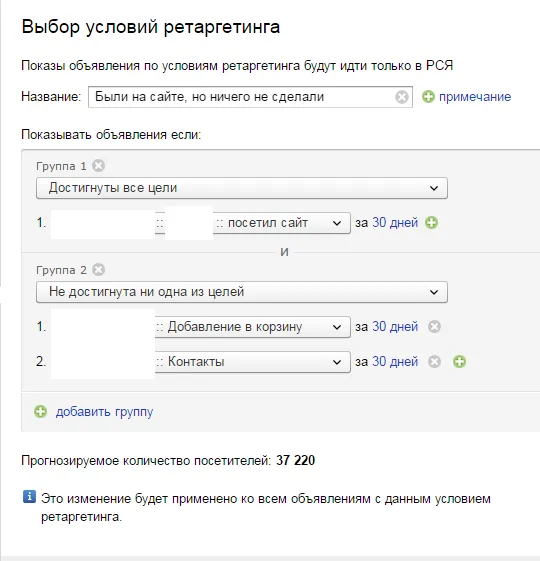Remove Группа 2 with its cross icon

98,269
